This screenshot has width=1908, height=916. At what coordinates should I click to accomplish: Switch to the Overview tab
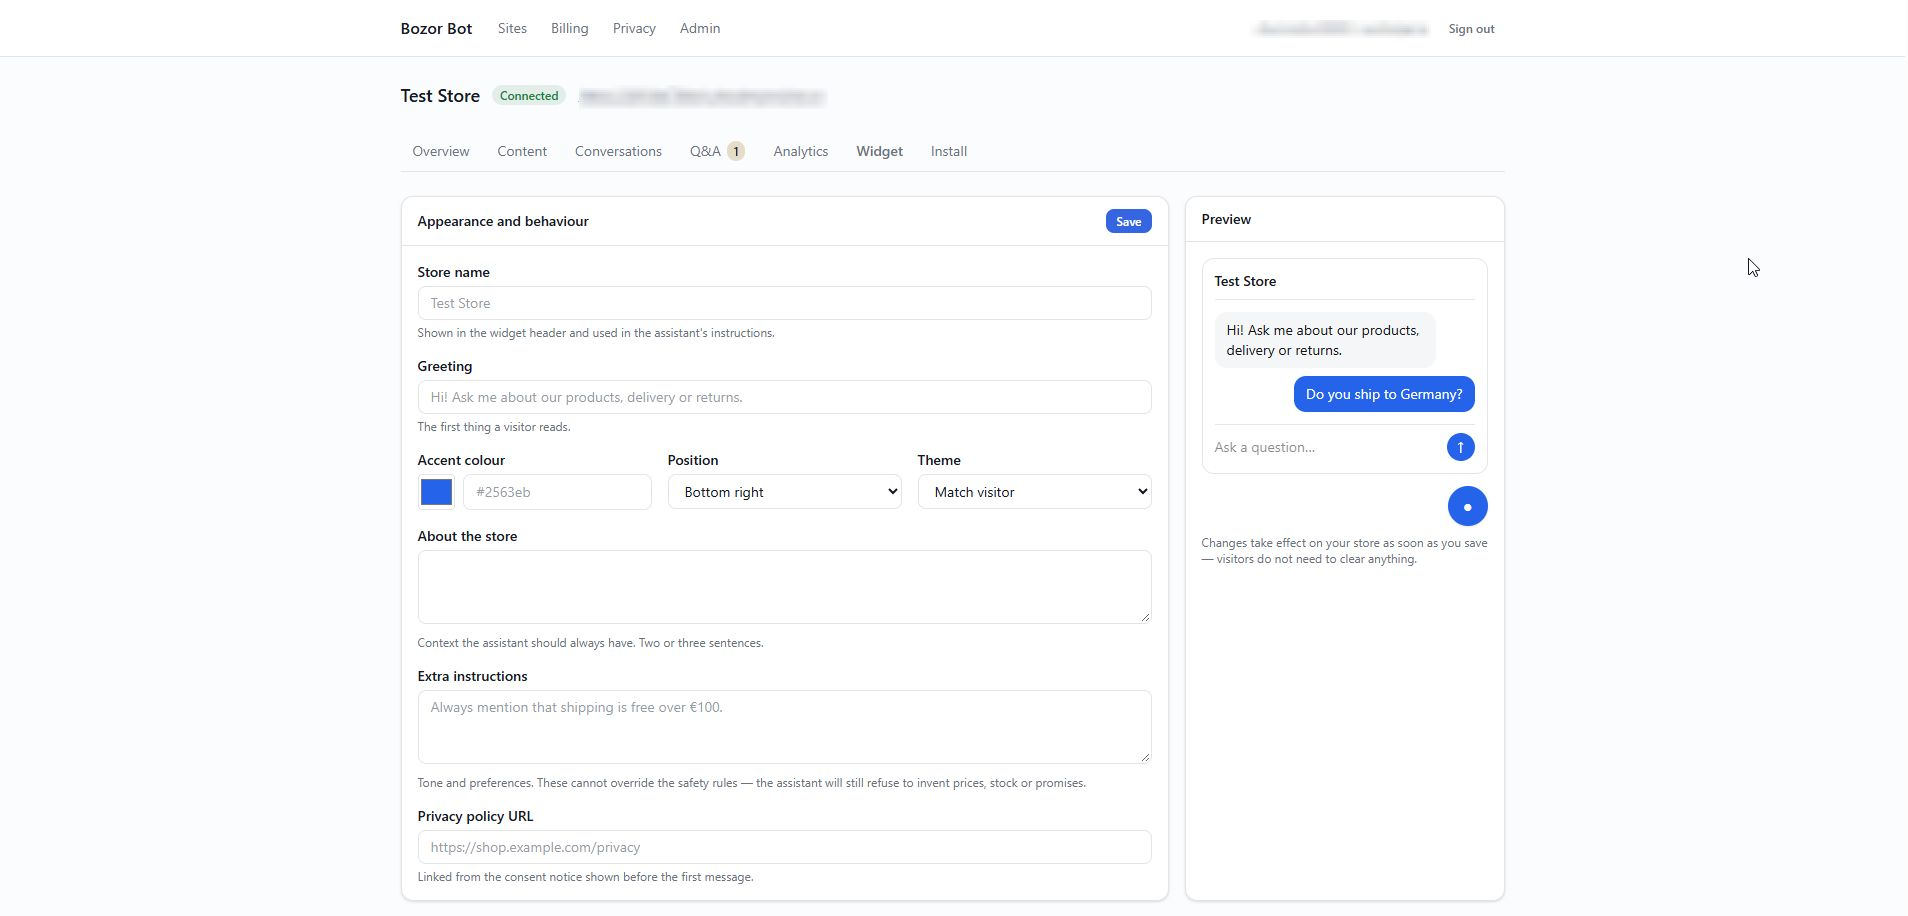(440, 151)
